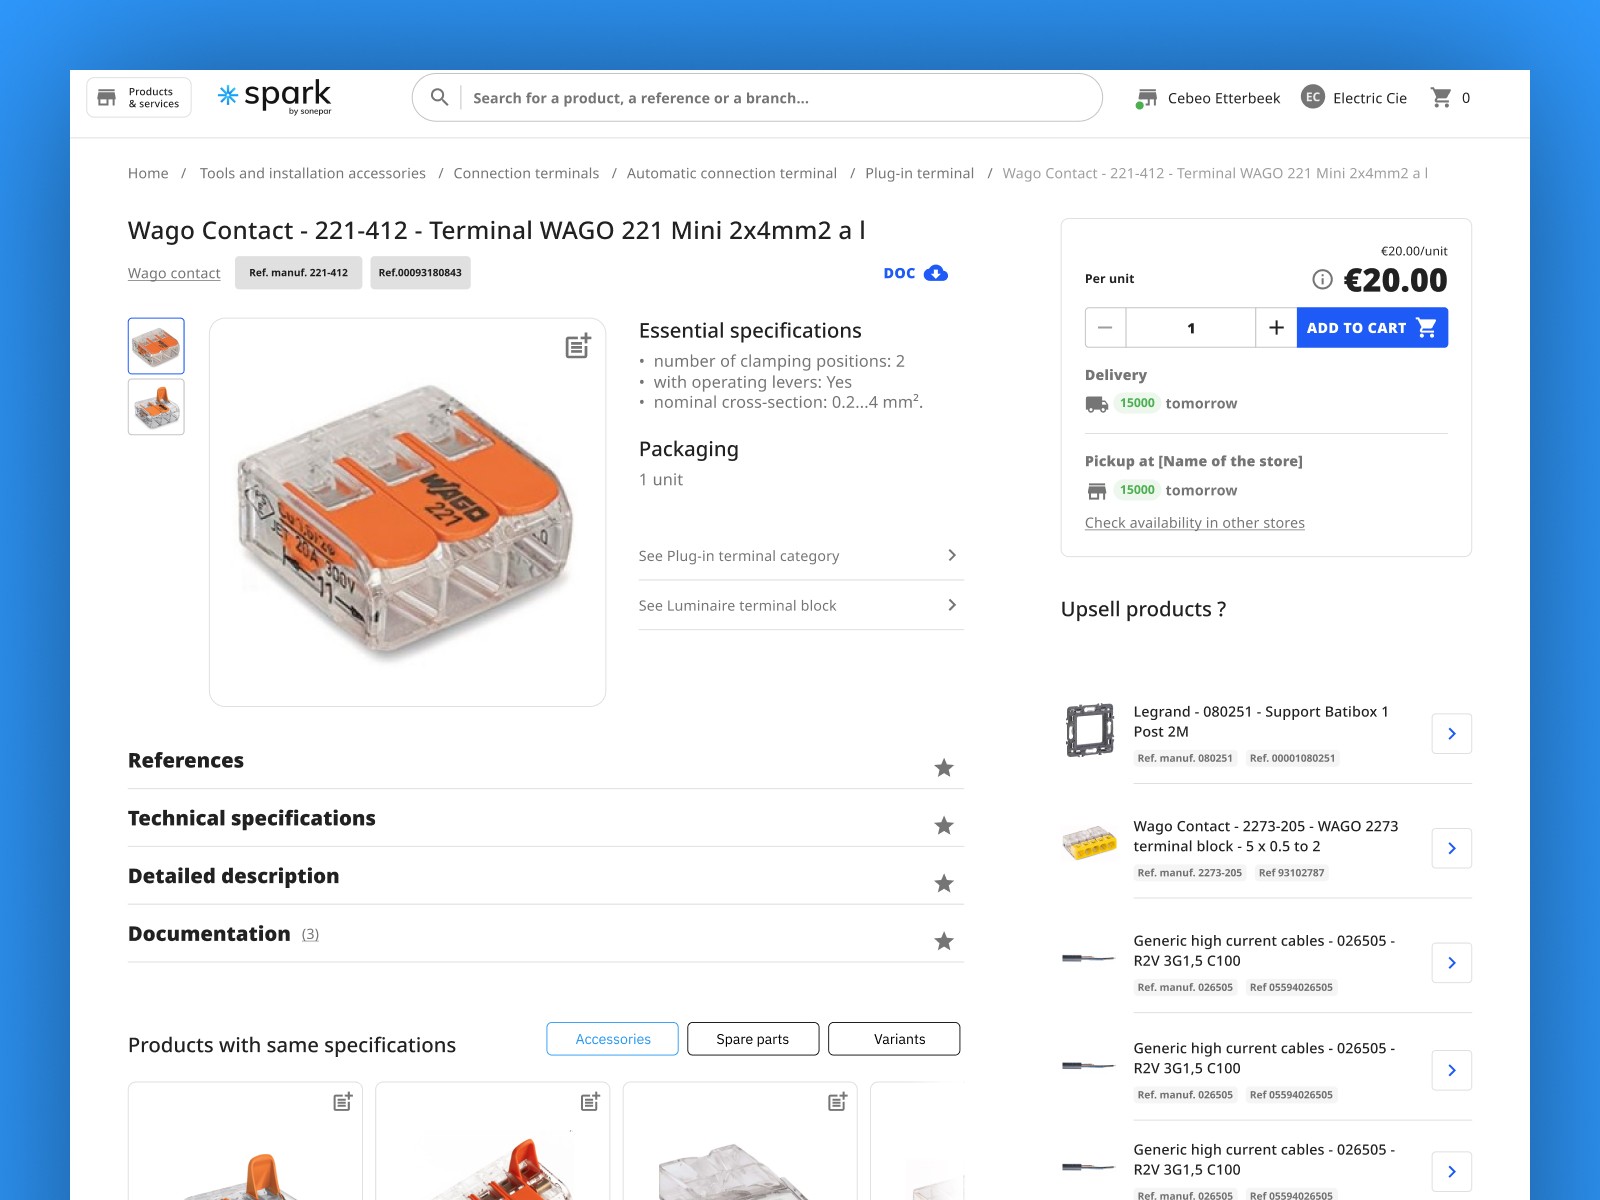Select the second product thumbnail
This screenshot has width=1600, height=1200.
click(156, 407)
